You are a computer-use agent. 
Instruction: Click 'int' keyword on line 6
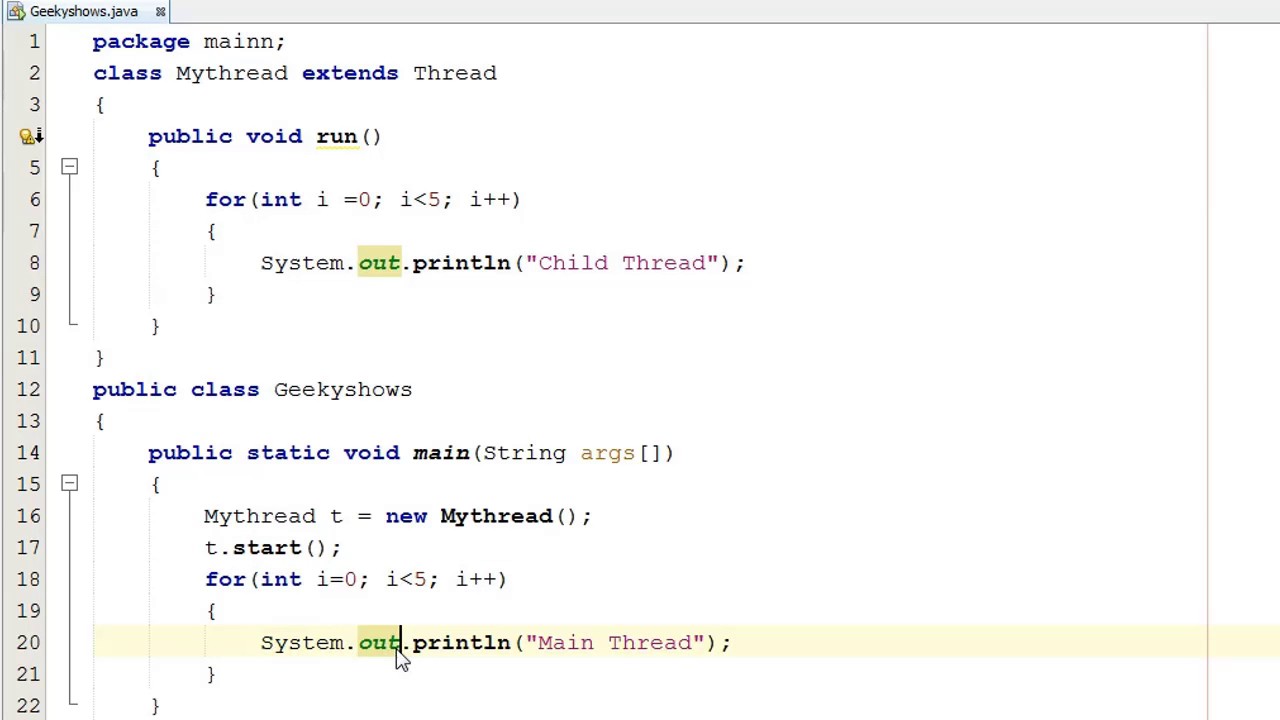point(281,200)
